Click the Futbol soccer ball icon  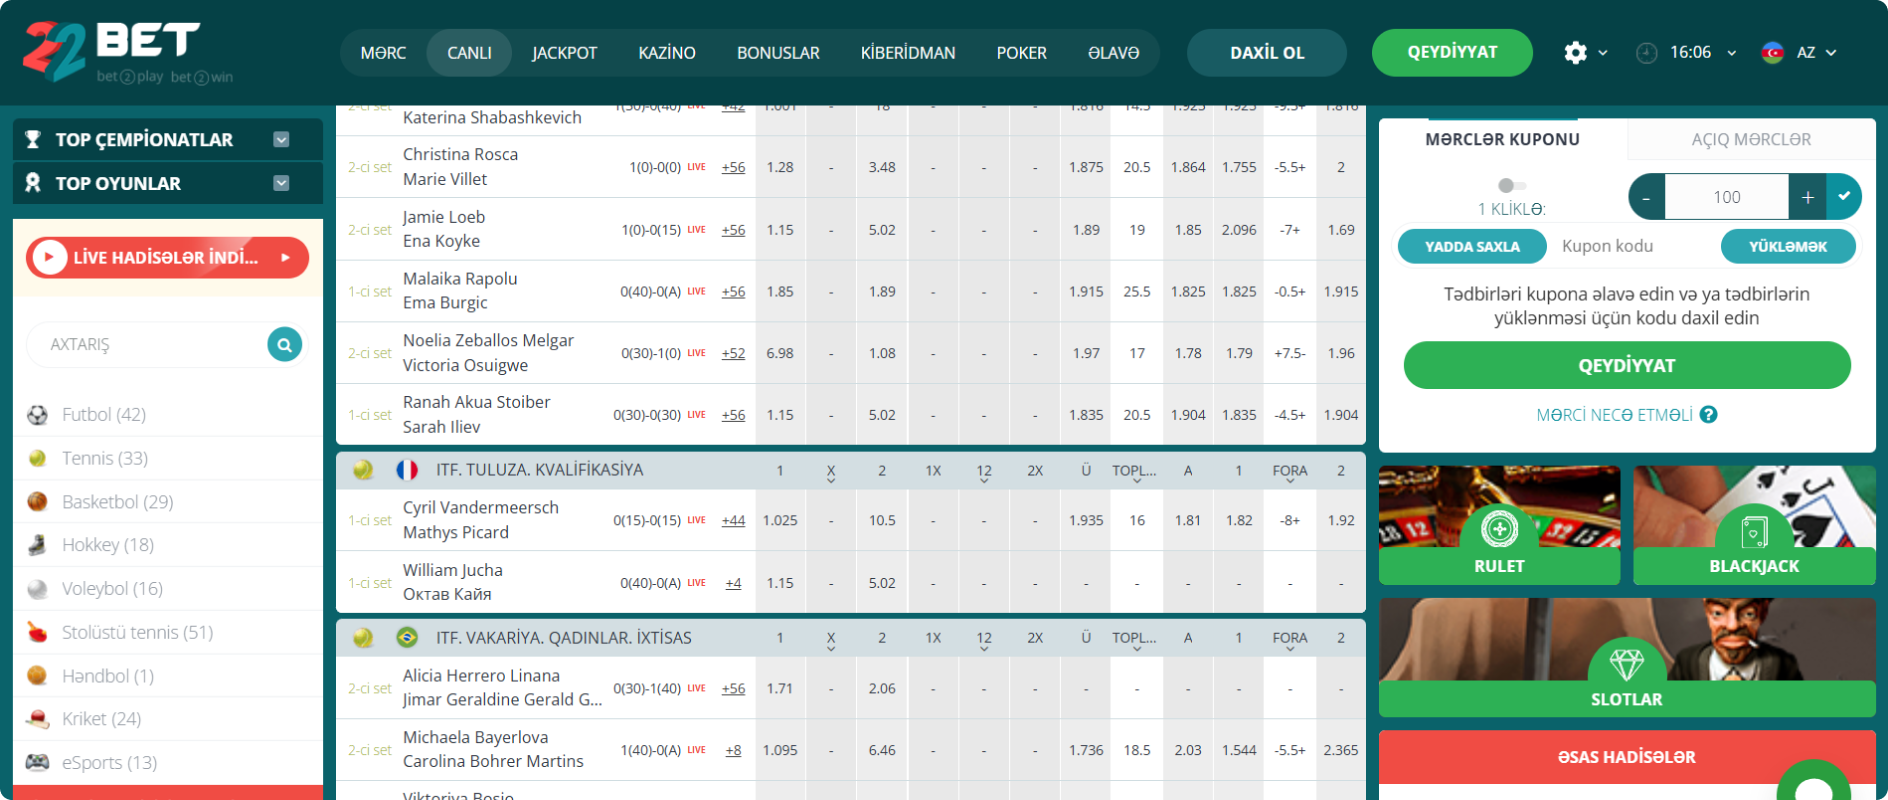click(37, 415)
